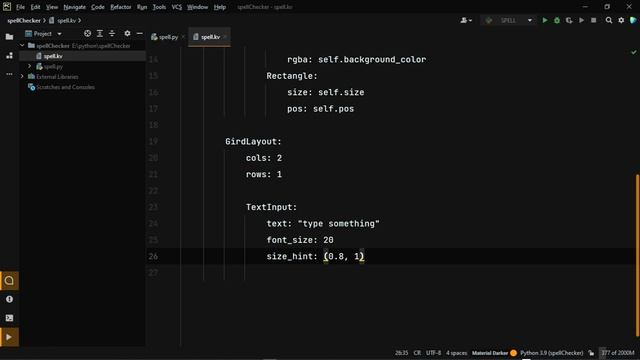Viewport: 640px width, 360px height.
Task: Change 4 spaces indent setting
Action: tap(456, 353)
